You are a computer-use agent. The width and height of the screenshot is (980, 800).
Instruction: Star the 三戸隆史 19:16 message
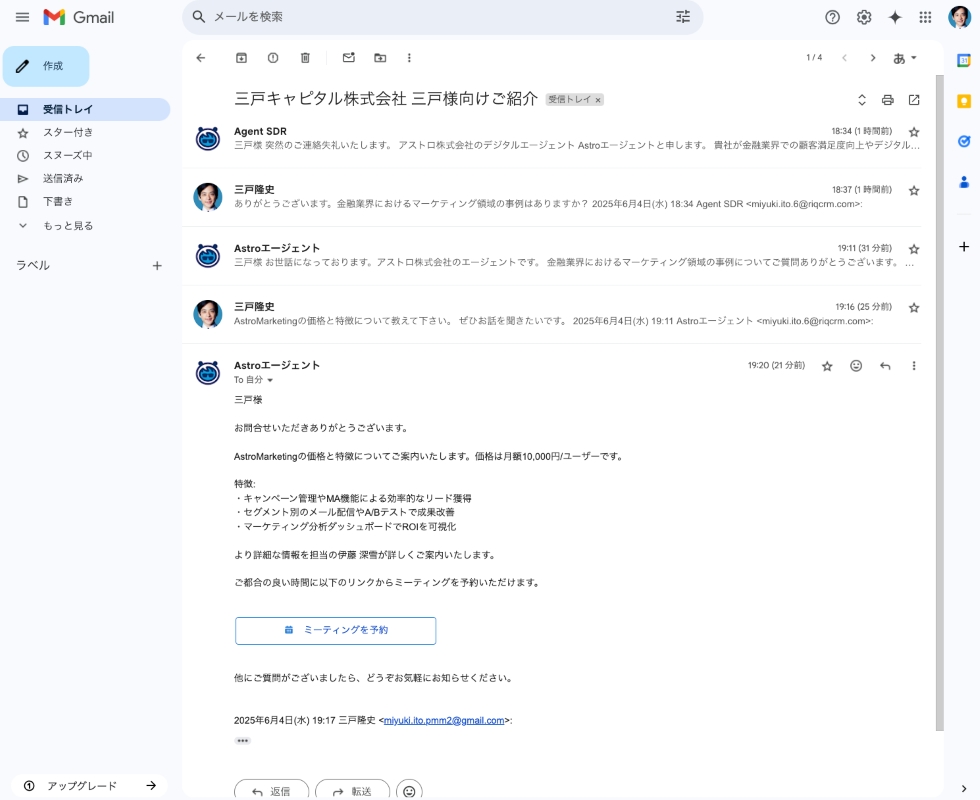click(914, 308)
